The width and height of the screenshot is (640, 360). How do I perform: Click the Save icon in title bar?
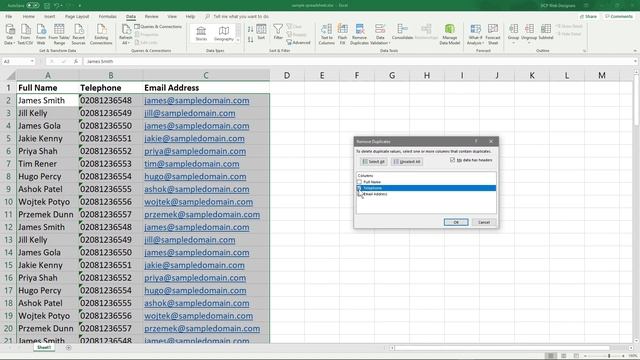[47, 6]
